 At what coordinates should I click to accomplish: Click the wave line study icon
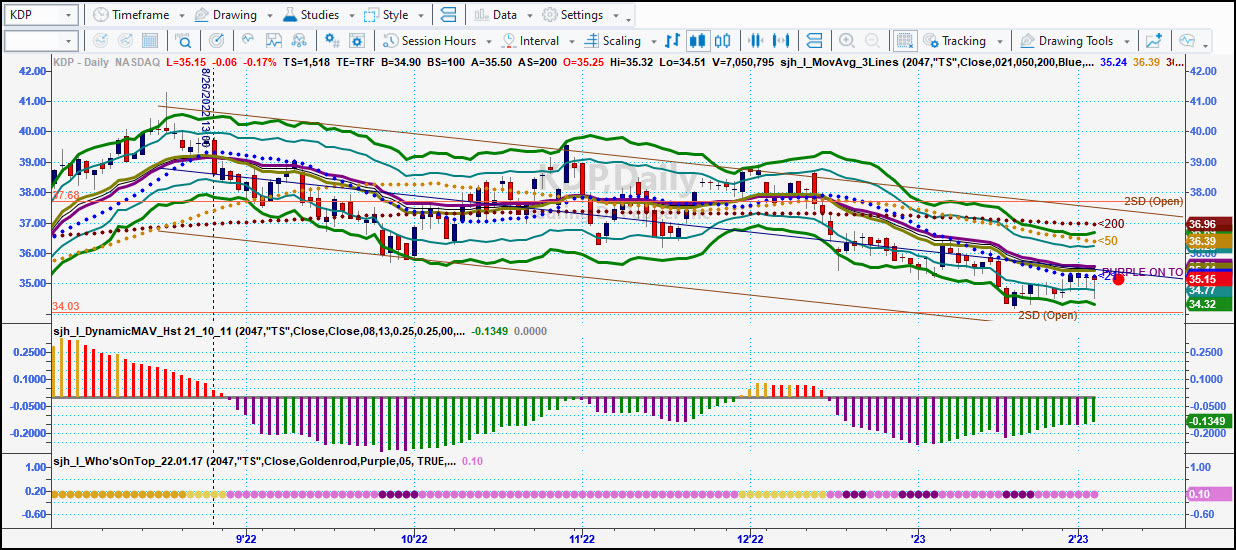point(248,41)
